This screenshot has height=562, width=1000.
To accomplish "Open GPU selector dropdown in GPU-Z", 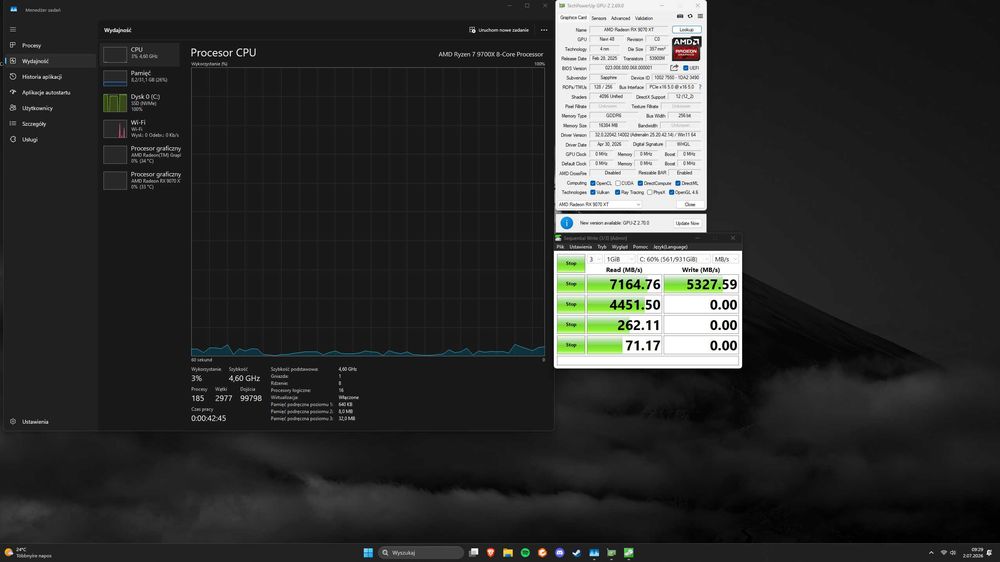I will pos(599,204).
